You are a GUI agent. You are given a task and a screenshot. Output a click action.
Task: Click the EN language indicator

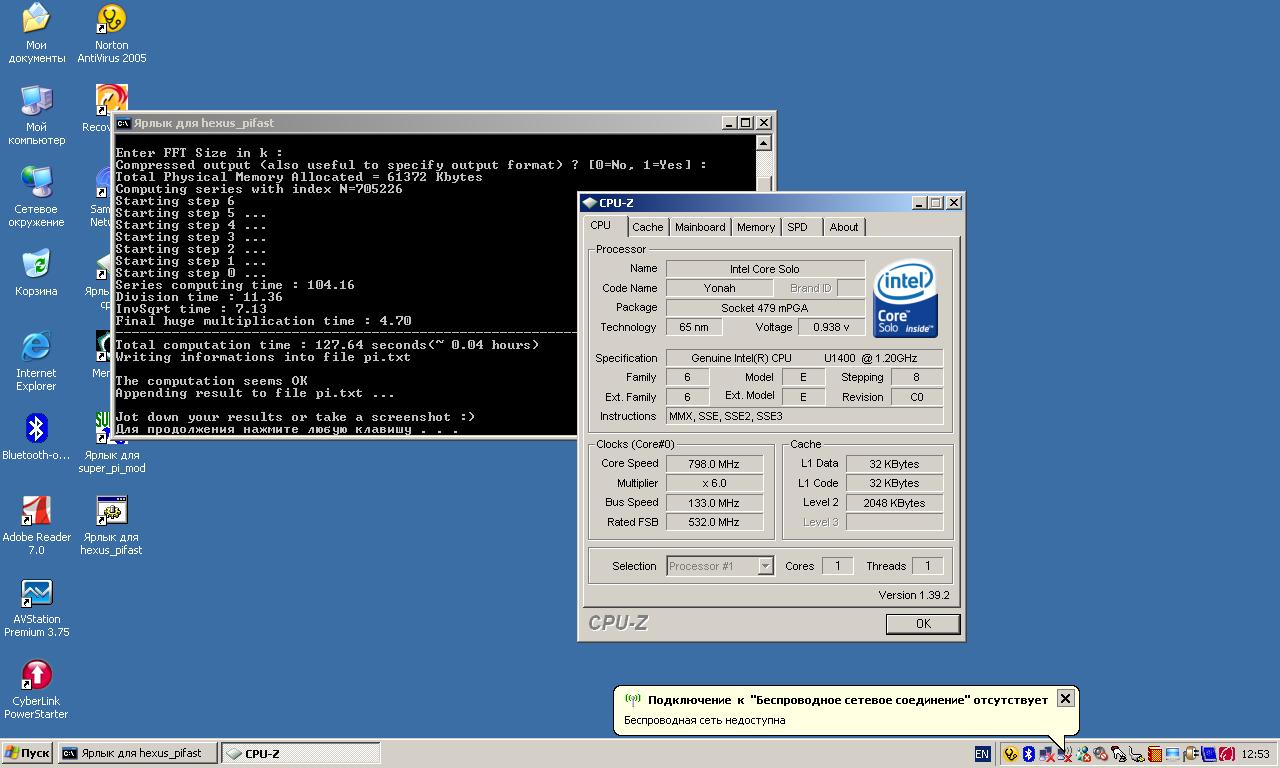[982, 754]
